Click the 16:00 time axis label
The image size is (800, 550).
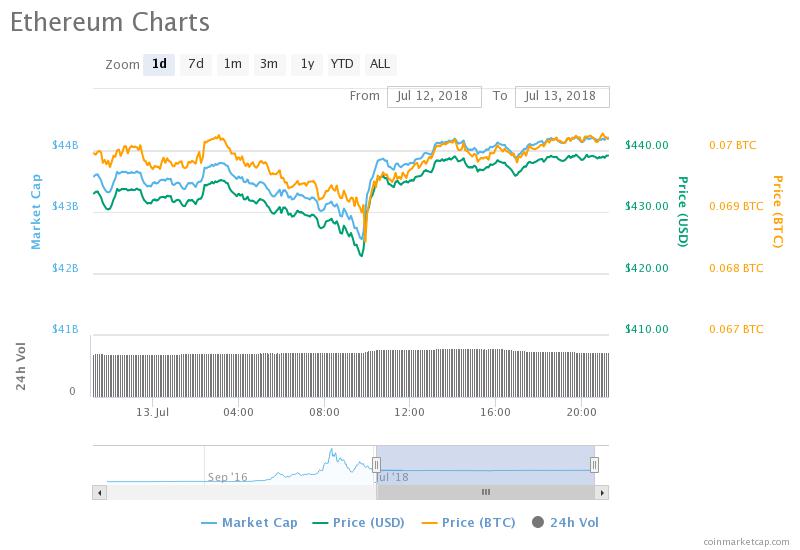(x=495, y=412)
